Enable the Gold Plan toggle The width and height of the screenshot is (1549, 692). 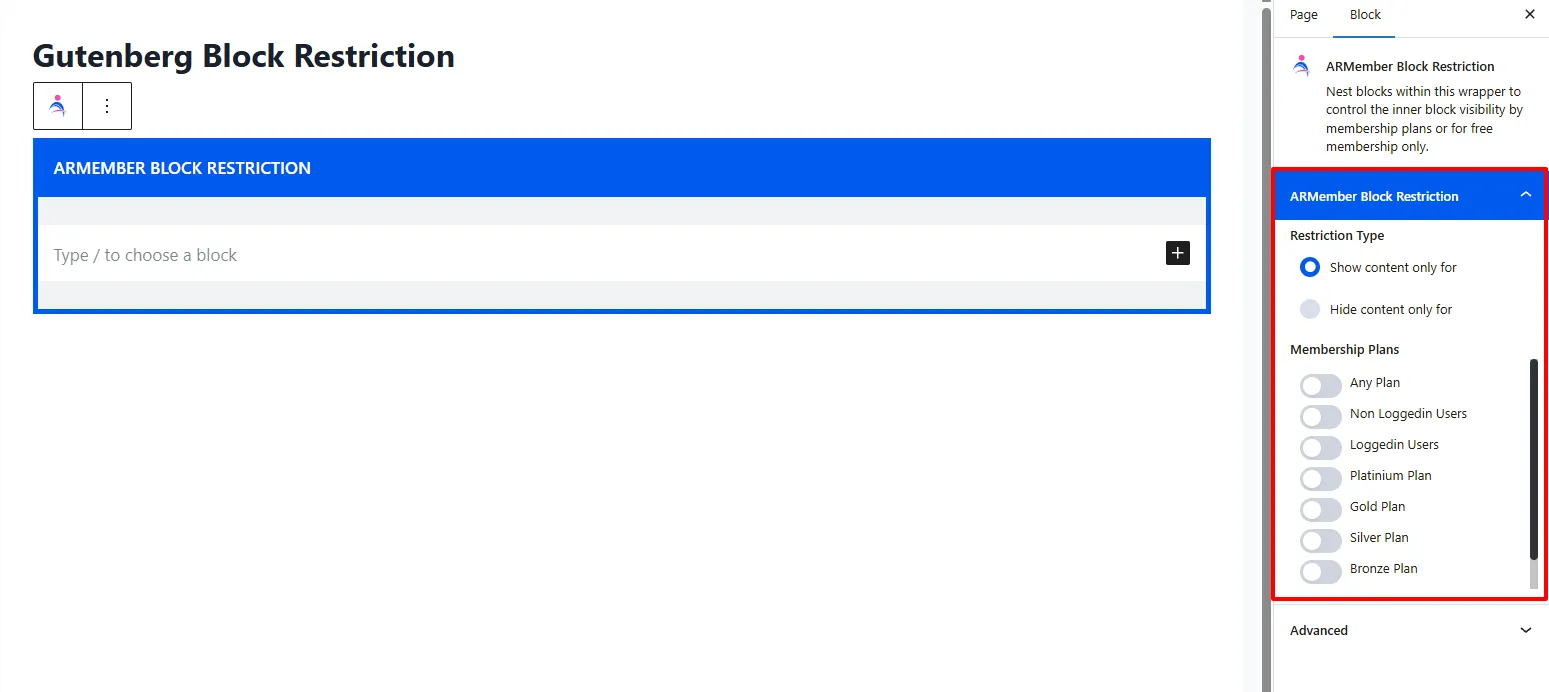pos(1320,509)
